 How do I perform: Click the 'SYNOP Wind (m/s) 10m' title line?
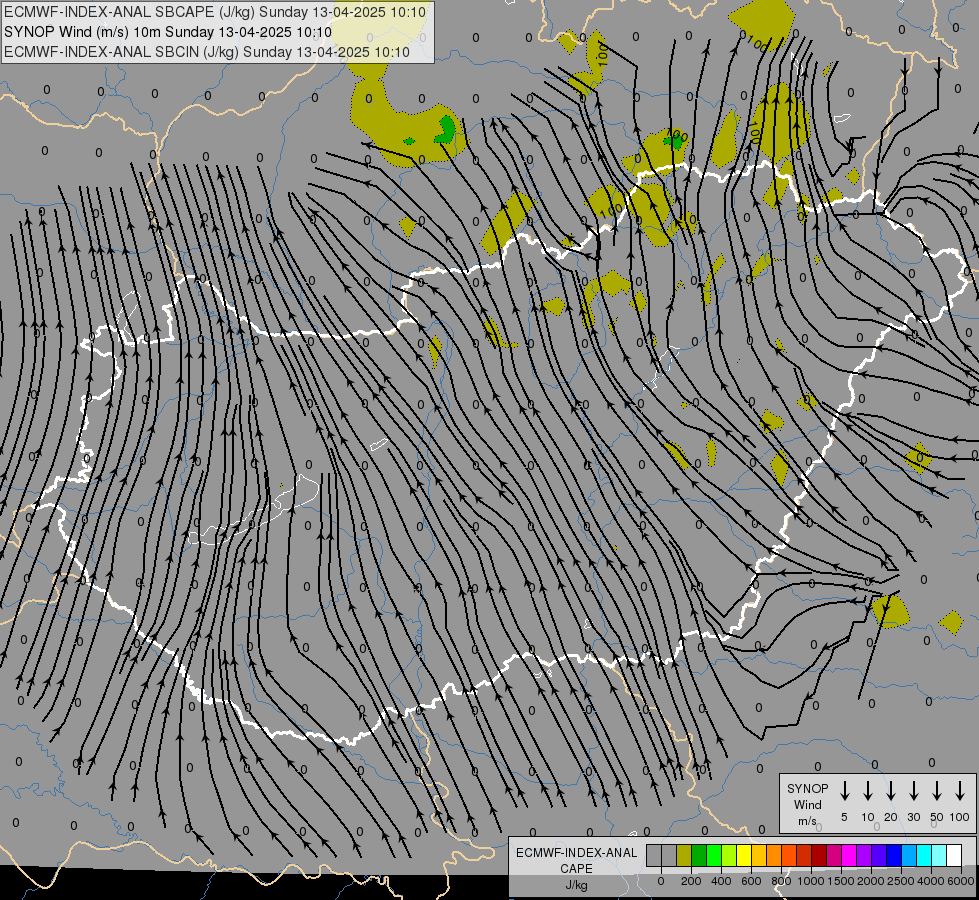(167, 32)
